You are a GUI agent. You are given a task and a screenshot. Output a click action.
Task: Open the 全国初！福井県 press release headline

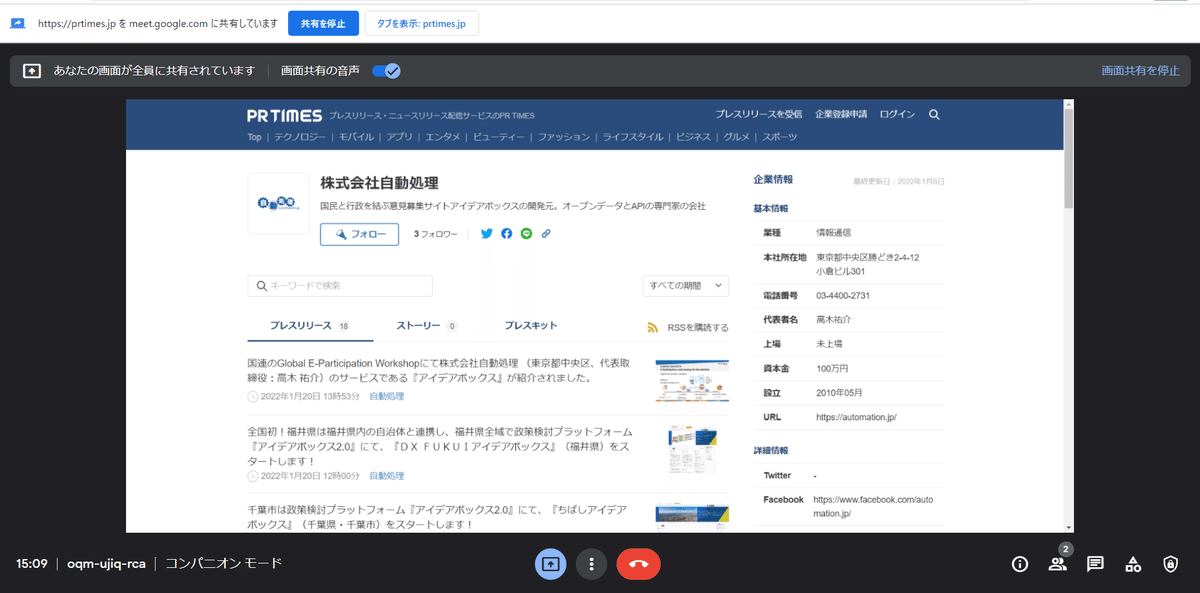[x=440, y=445]
